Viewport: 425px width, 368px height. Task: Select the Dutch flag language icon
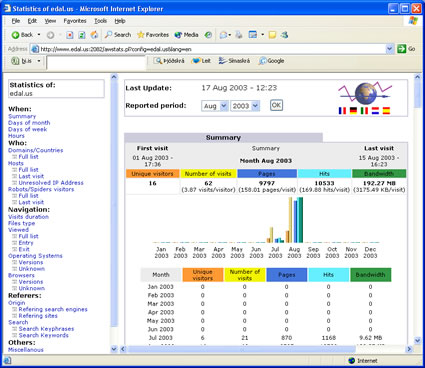[x=375, y=111]
